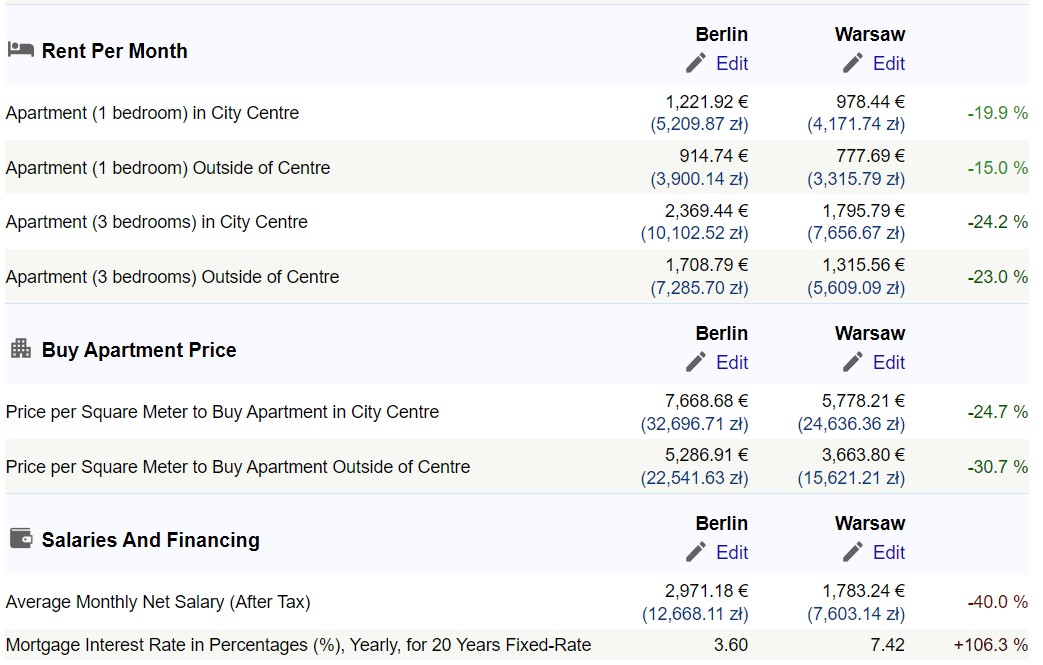1043x665 pixels.
Task: Select the Average Monthly Net Salary row label
Action: (x=158, y=602)
